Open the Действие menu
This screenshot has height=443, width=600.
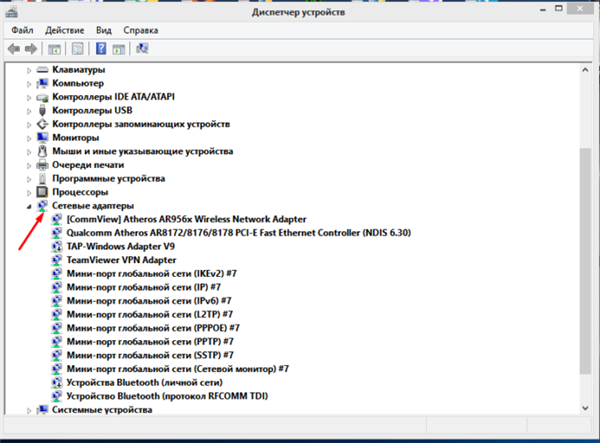(x=65, y=30)
